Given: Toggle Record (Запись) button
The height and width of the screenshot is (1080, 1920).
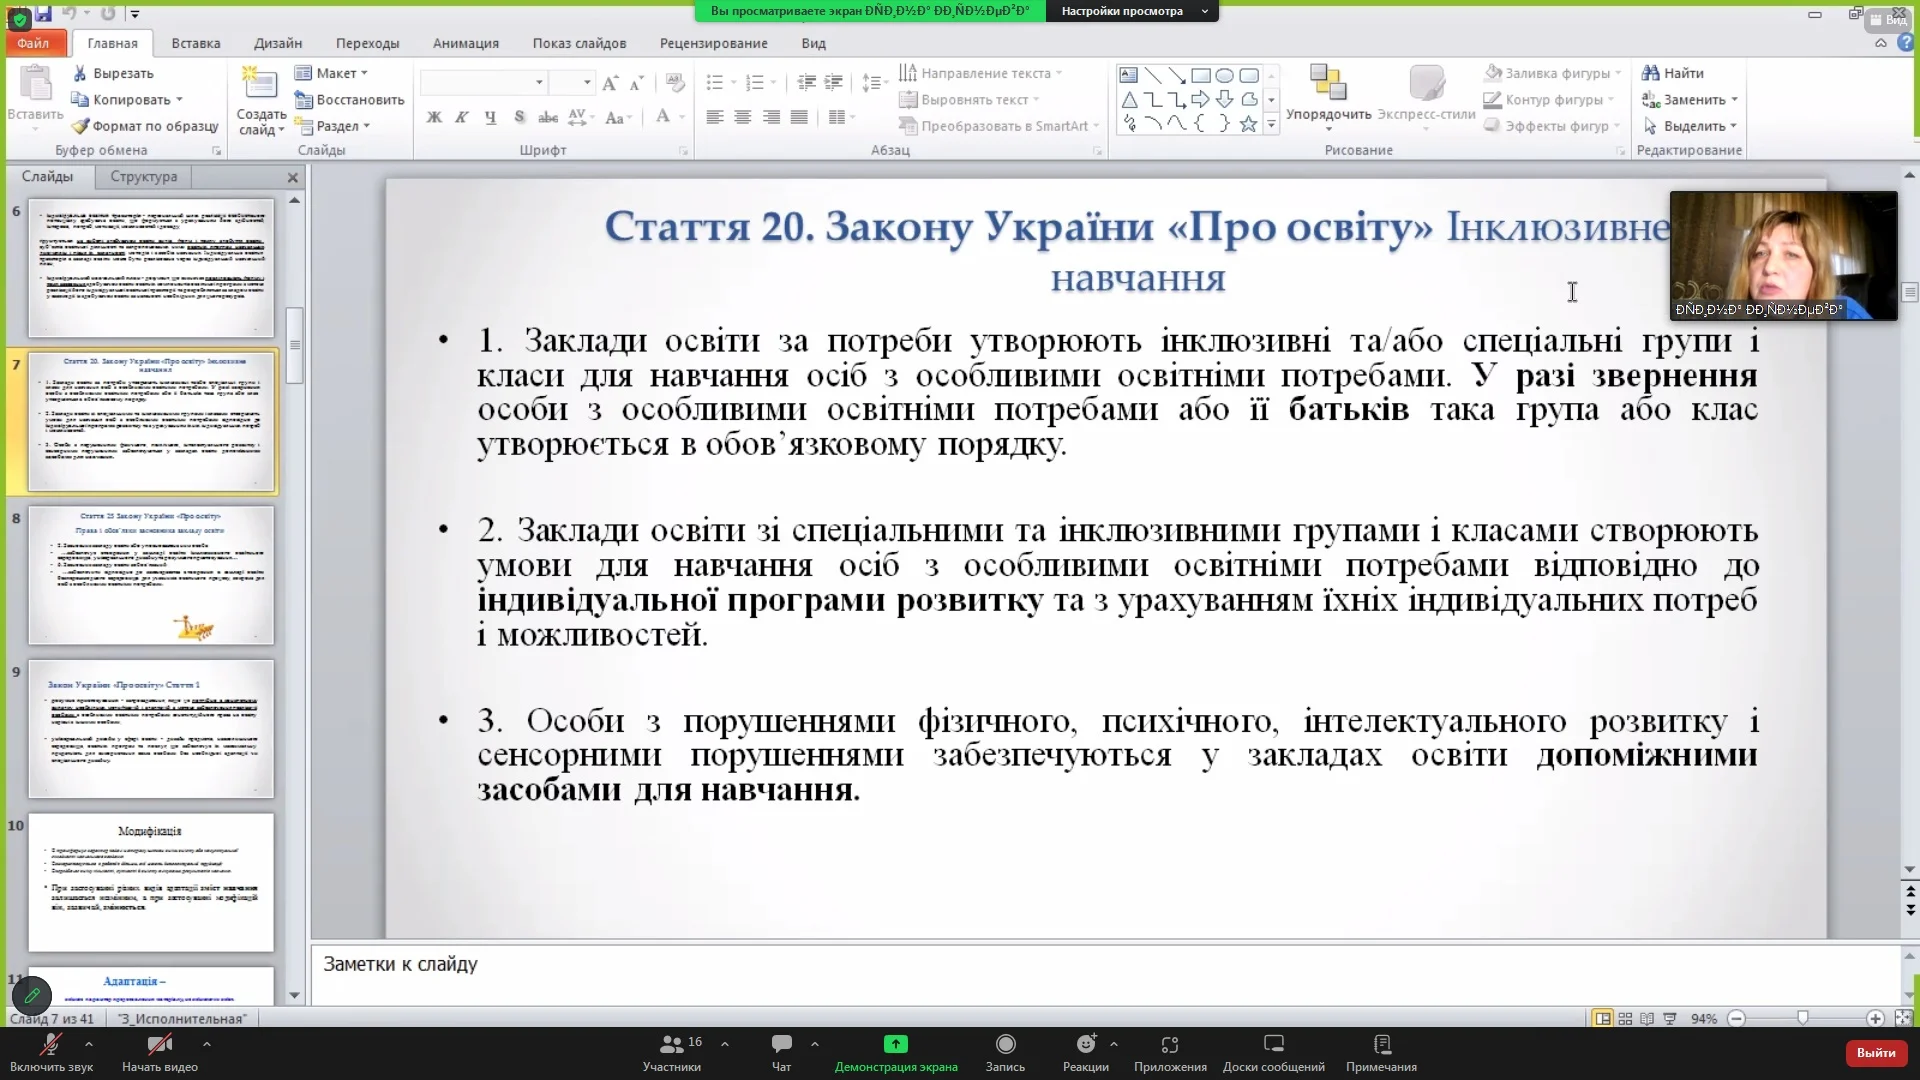Looking at the screenshot, I should coord(1005,1044).
